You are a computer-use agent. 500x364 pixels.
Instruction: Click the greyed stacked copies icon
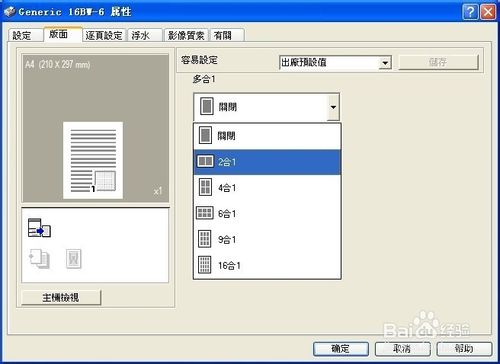coord(40,258)
